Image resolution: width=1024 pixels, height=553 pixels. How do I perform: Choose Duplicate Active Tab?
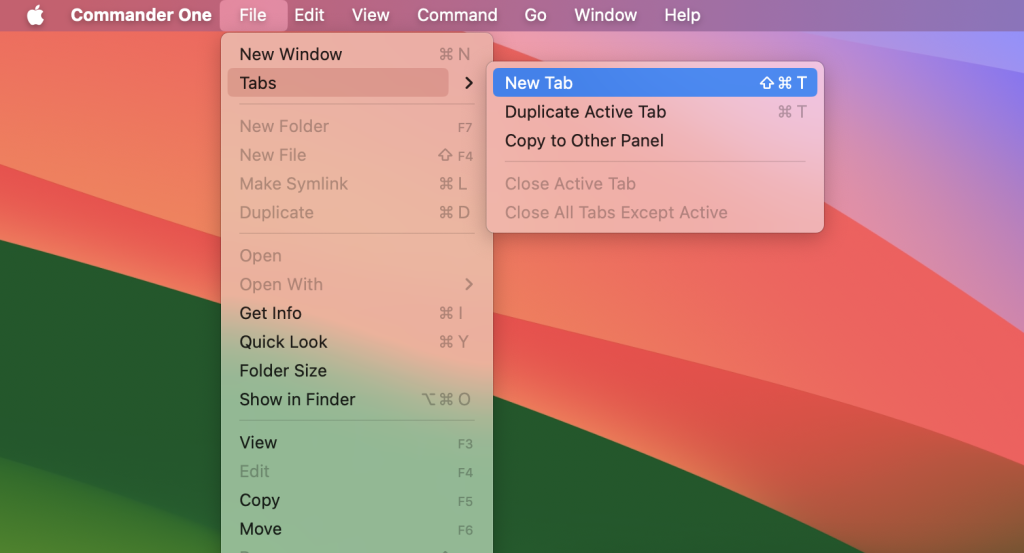click(x=655, y=112)
